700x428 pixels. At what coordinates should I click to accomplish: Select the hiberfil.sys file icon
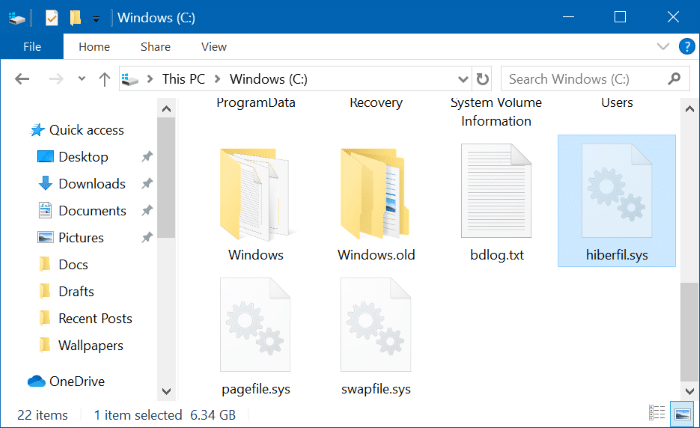click(617, 191)
